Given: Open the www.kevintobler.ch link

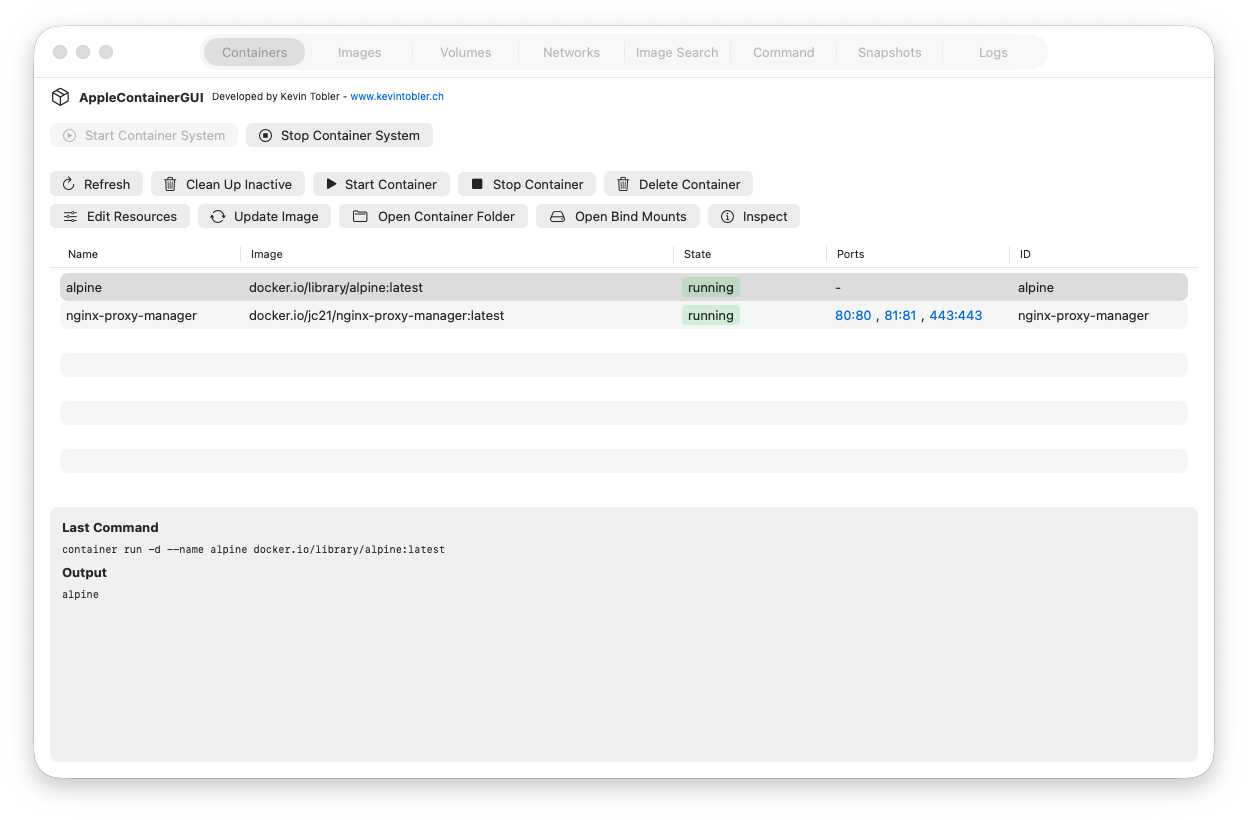Looking at the screenshot, I should point(397,97).
